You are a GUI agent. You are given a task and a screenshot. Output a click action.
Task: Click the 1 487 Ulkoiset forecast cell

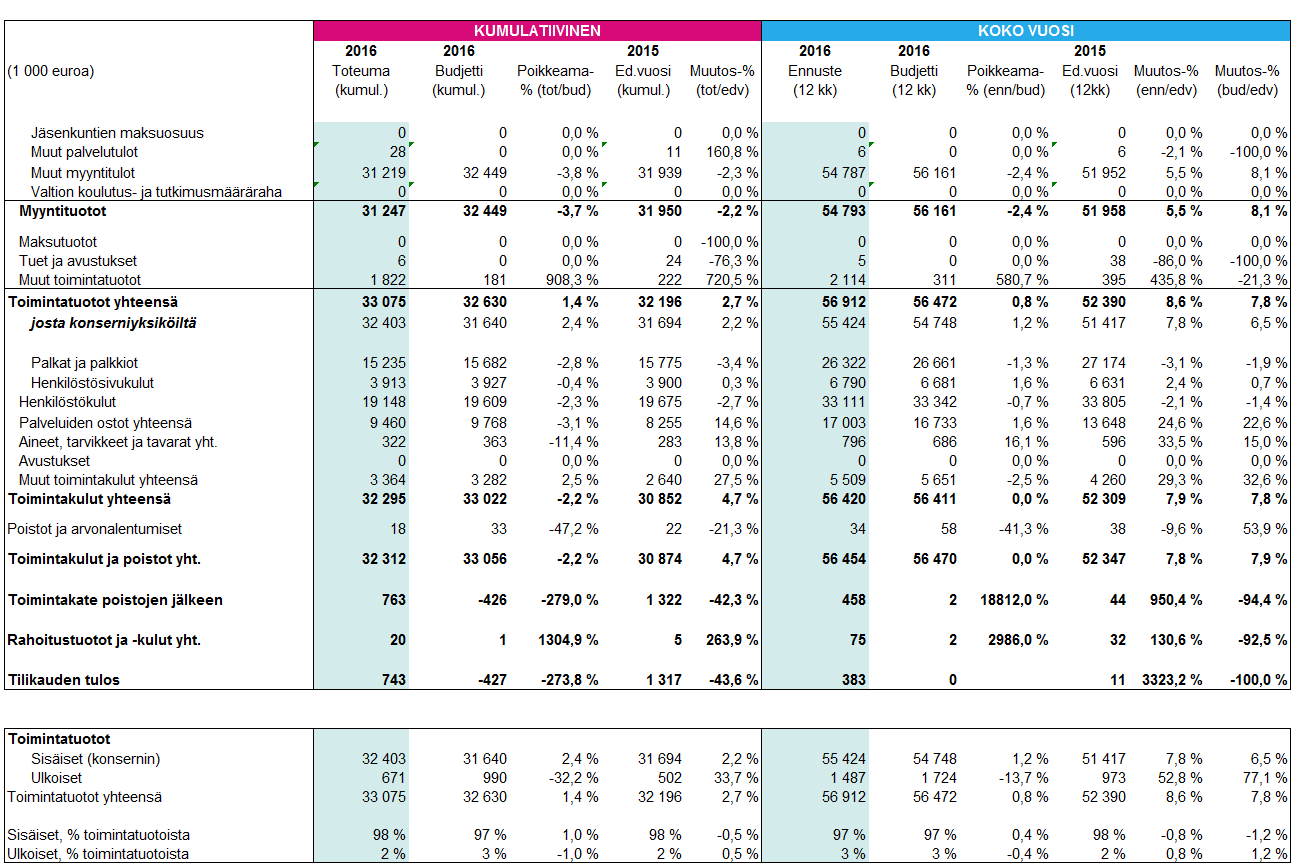[x=847, y=778]
